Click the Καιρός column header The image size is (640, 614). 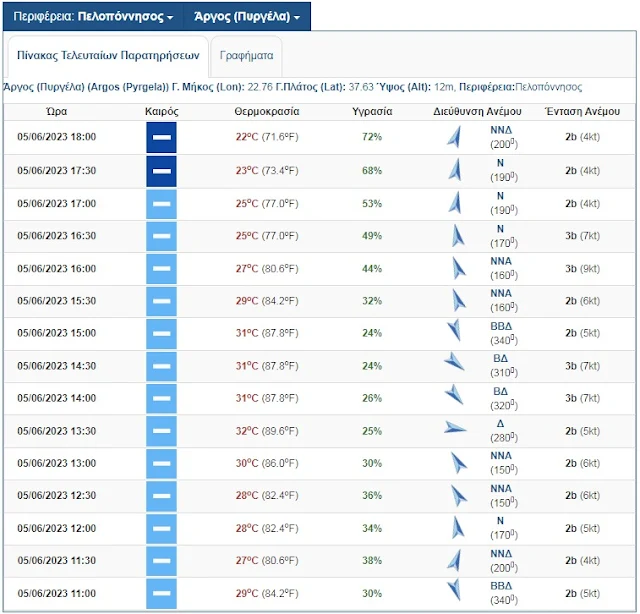tap(162, 111)
